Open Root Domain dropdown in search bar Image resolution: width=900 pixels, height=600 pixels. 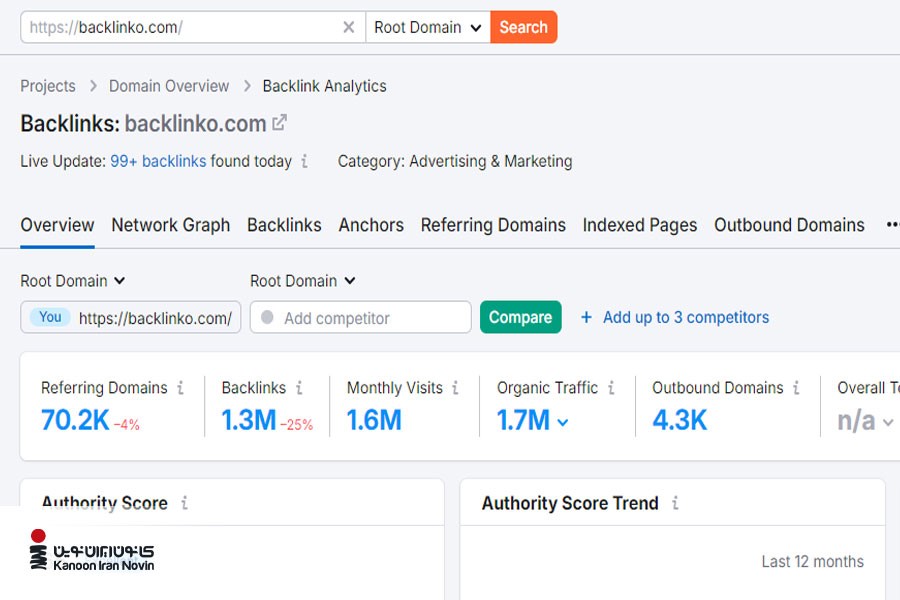(427, 27)
